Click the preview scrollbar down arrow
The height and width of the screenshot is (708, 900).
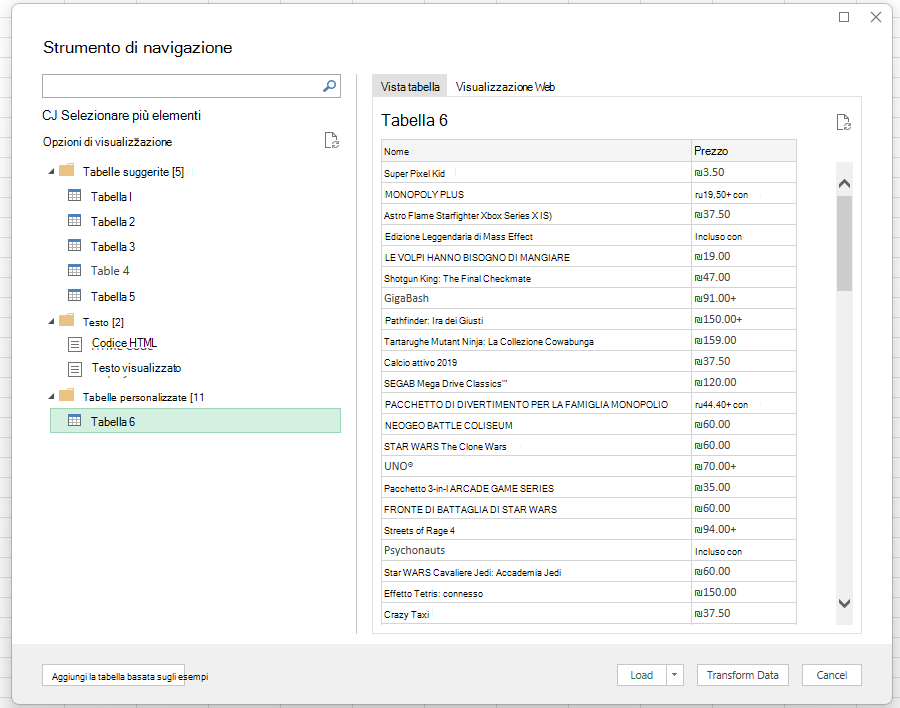tap(844, 603)
